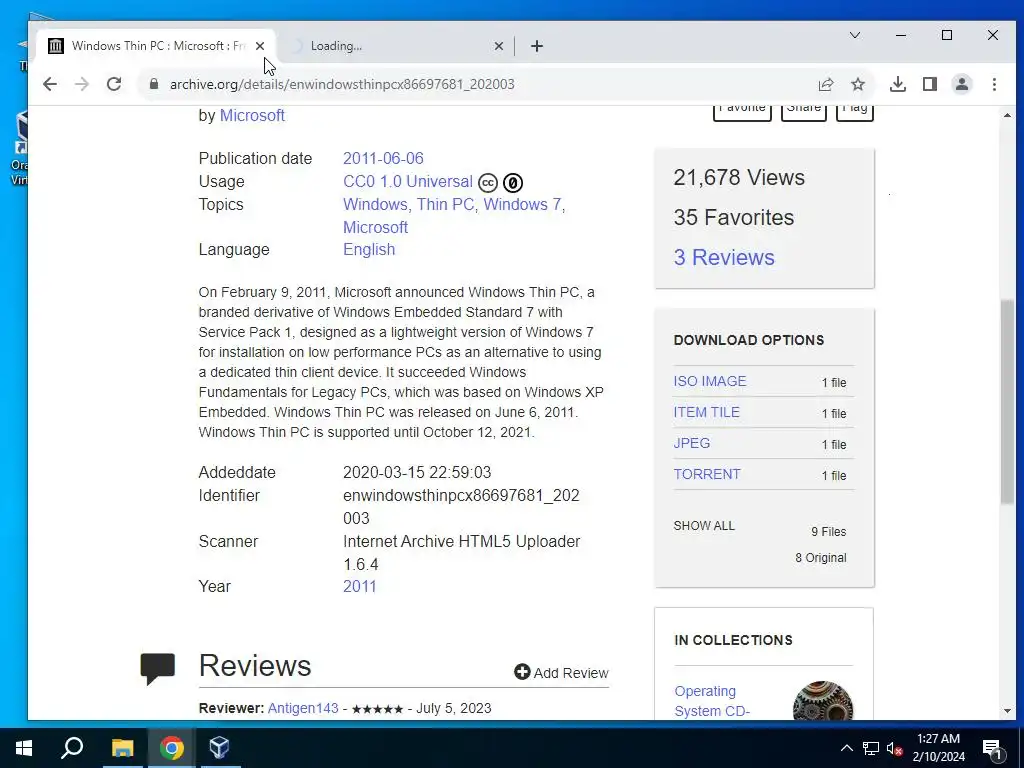Bookmark this page with the star icon
Image resolution: width=1024 pixels, height=768 pixels.
(x=857, y=84)
